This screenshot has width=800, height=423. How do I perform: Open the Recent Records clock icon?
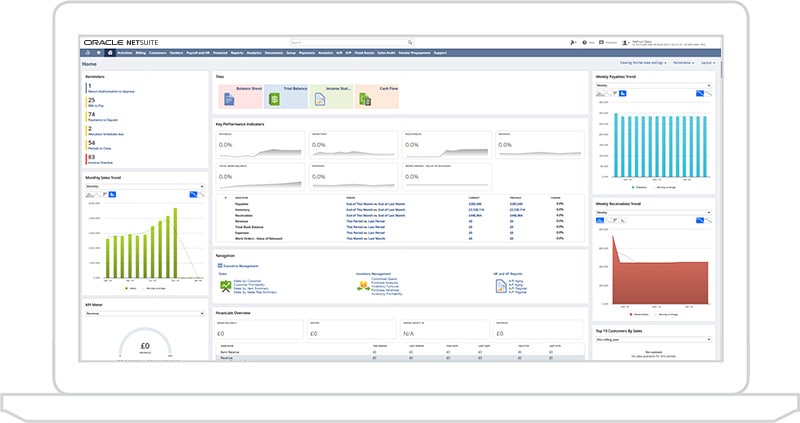87,53
